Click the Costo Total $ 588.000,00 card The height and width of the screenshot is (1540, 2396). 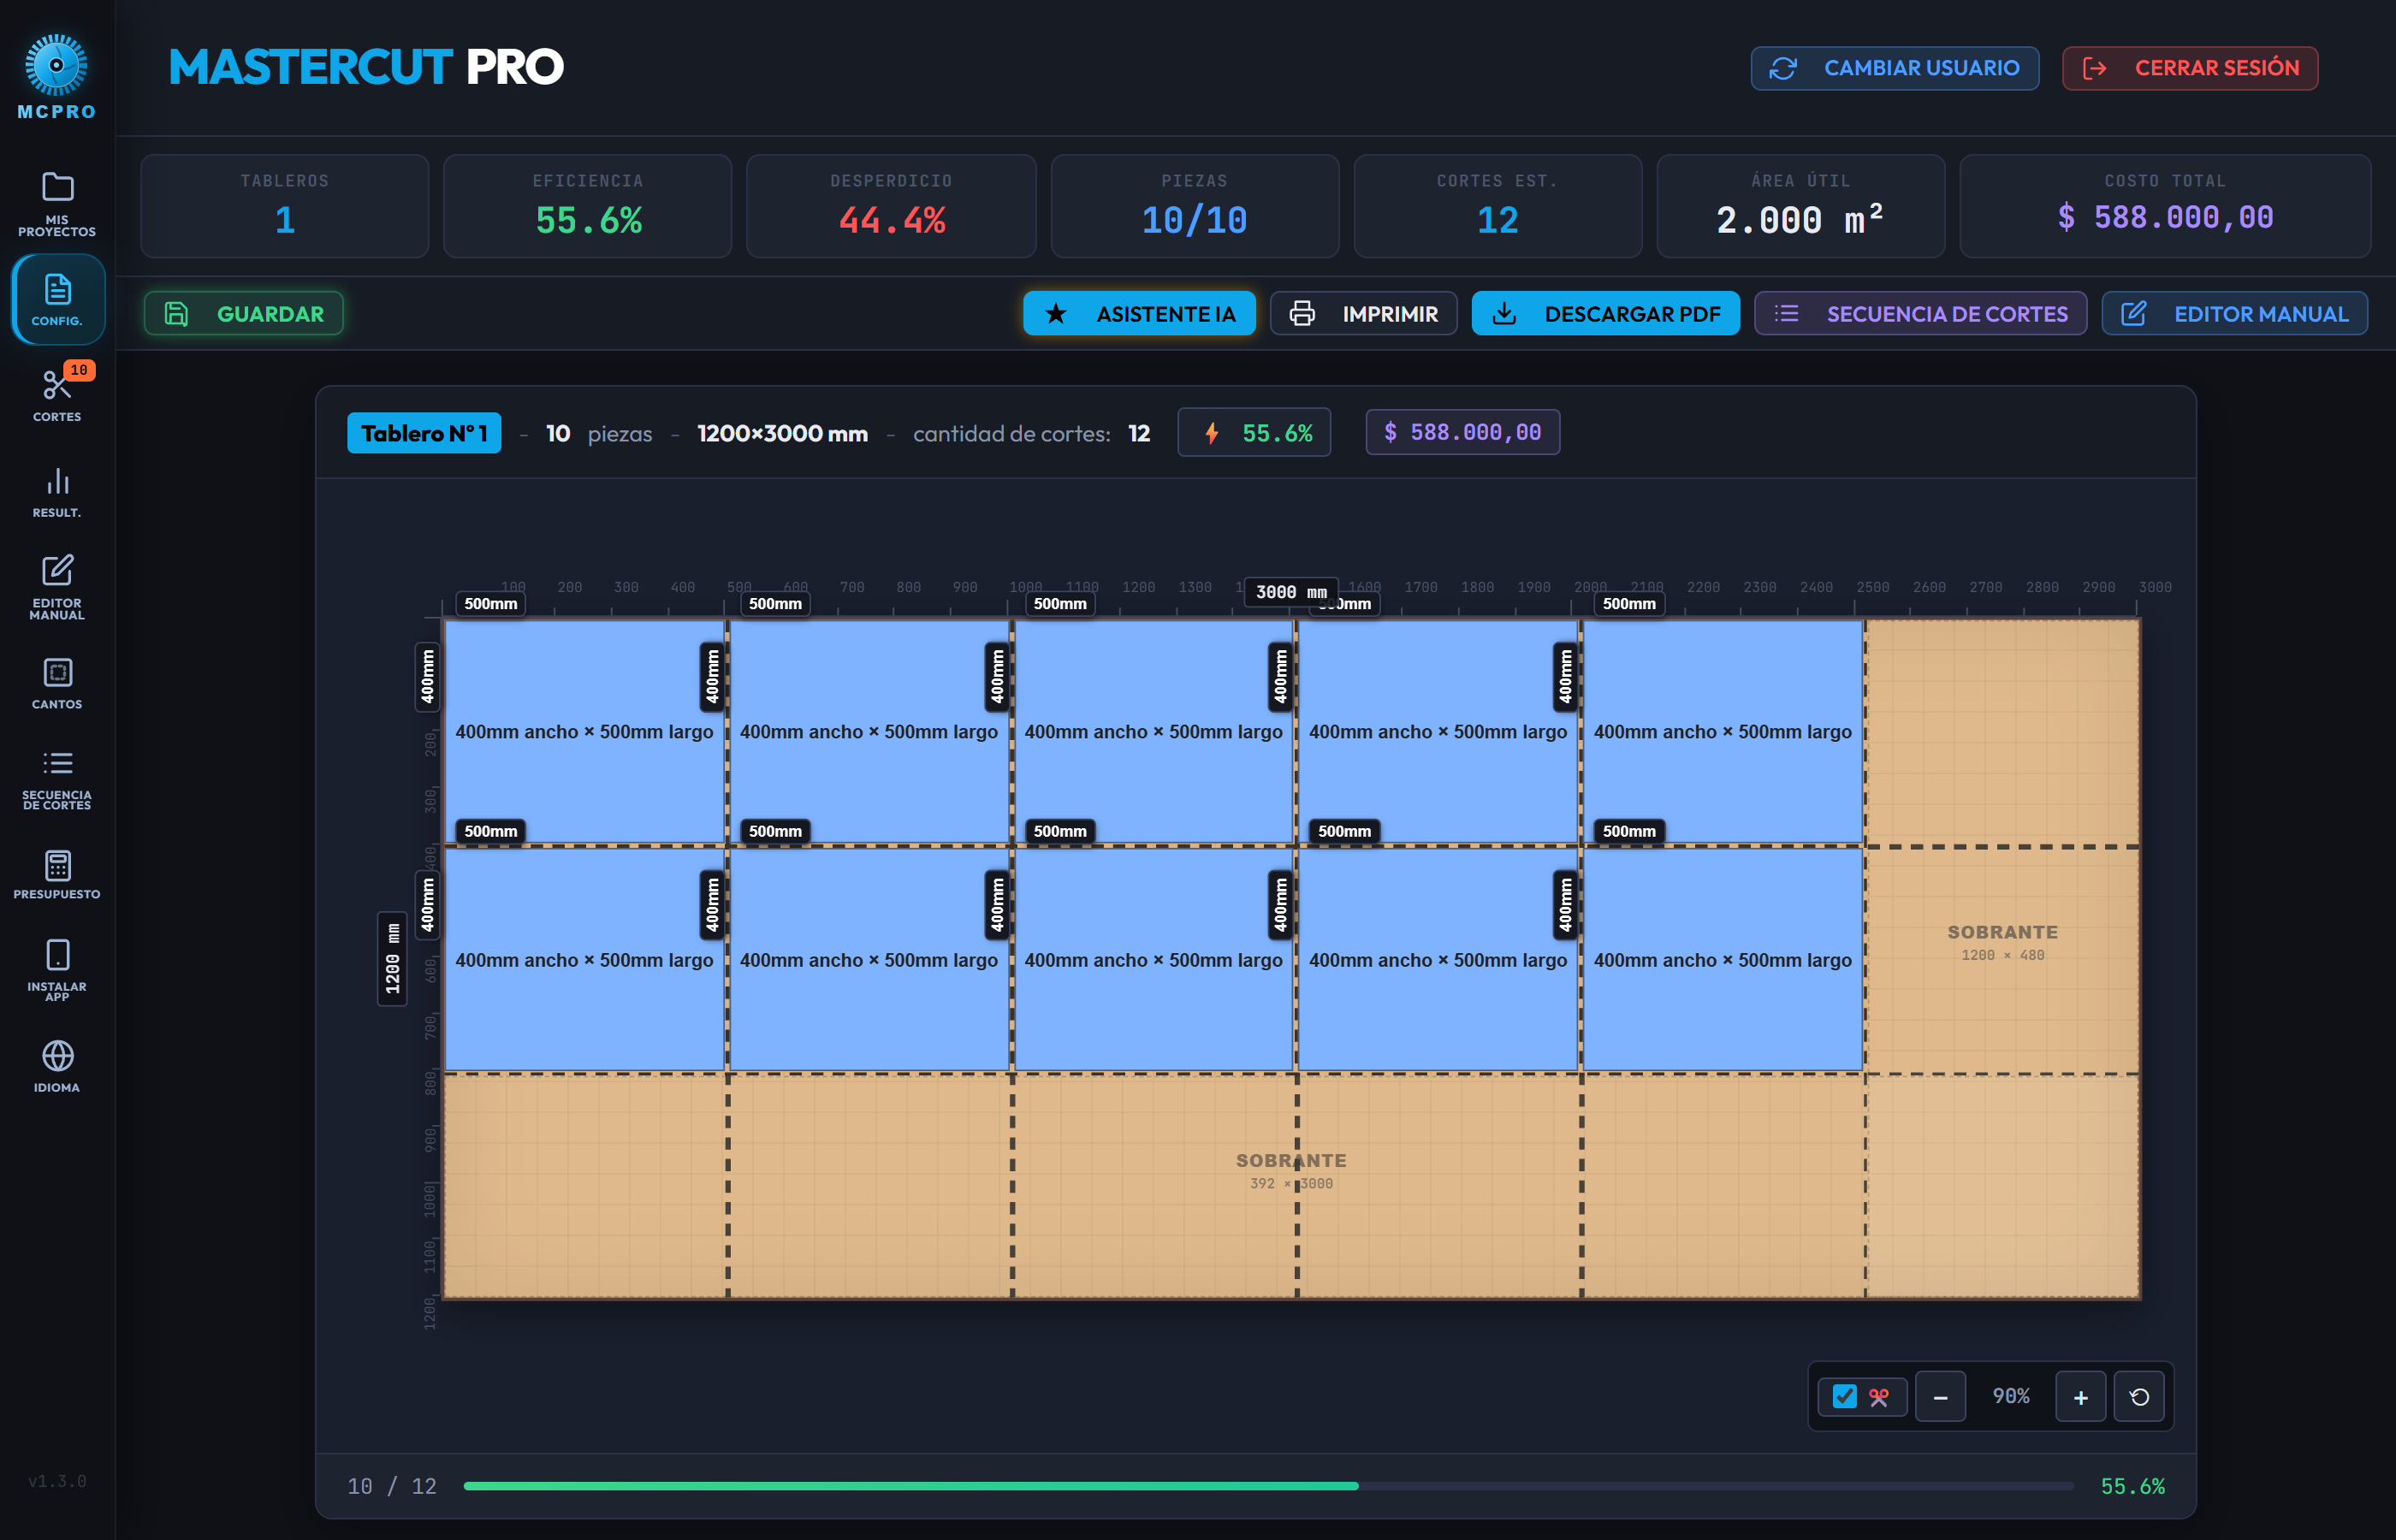tap(2166, 206)
